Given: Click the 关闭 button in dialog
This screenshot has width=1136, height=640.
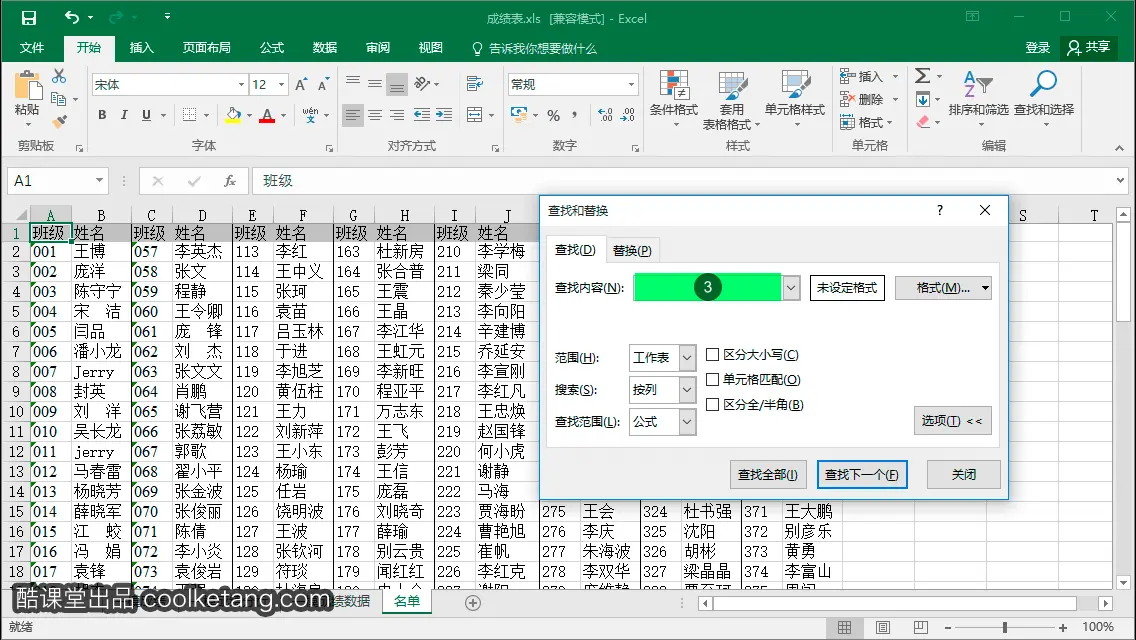Looking at the screenshot, I should point(964,475).
